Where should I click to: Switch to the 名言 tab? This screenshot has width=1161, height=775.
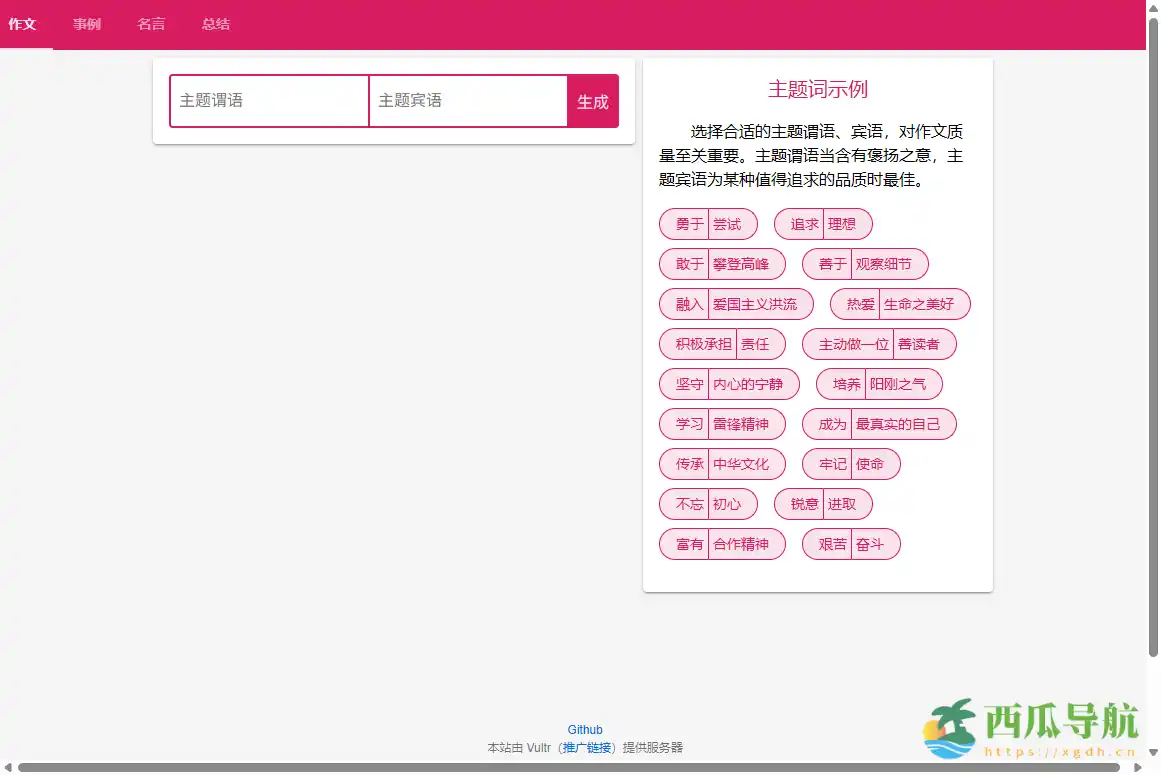click(151, 24)
